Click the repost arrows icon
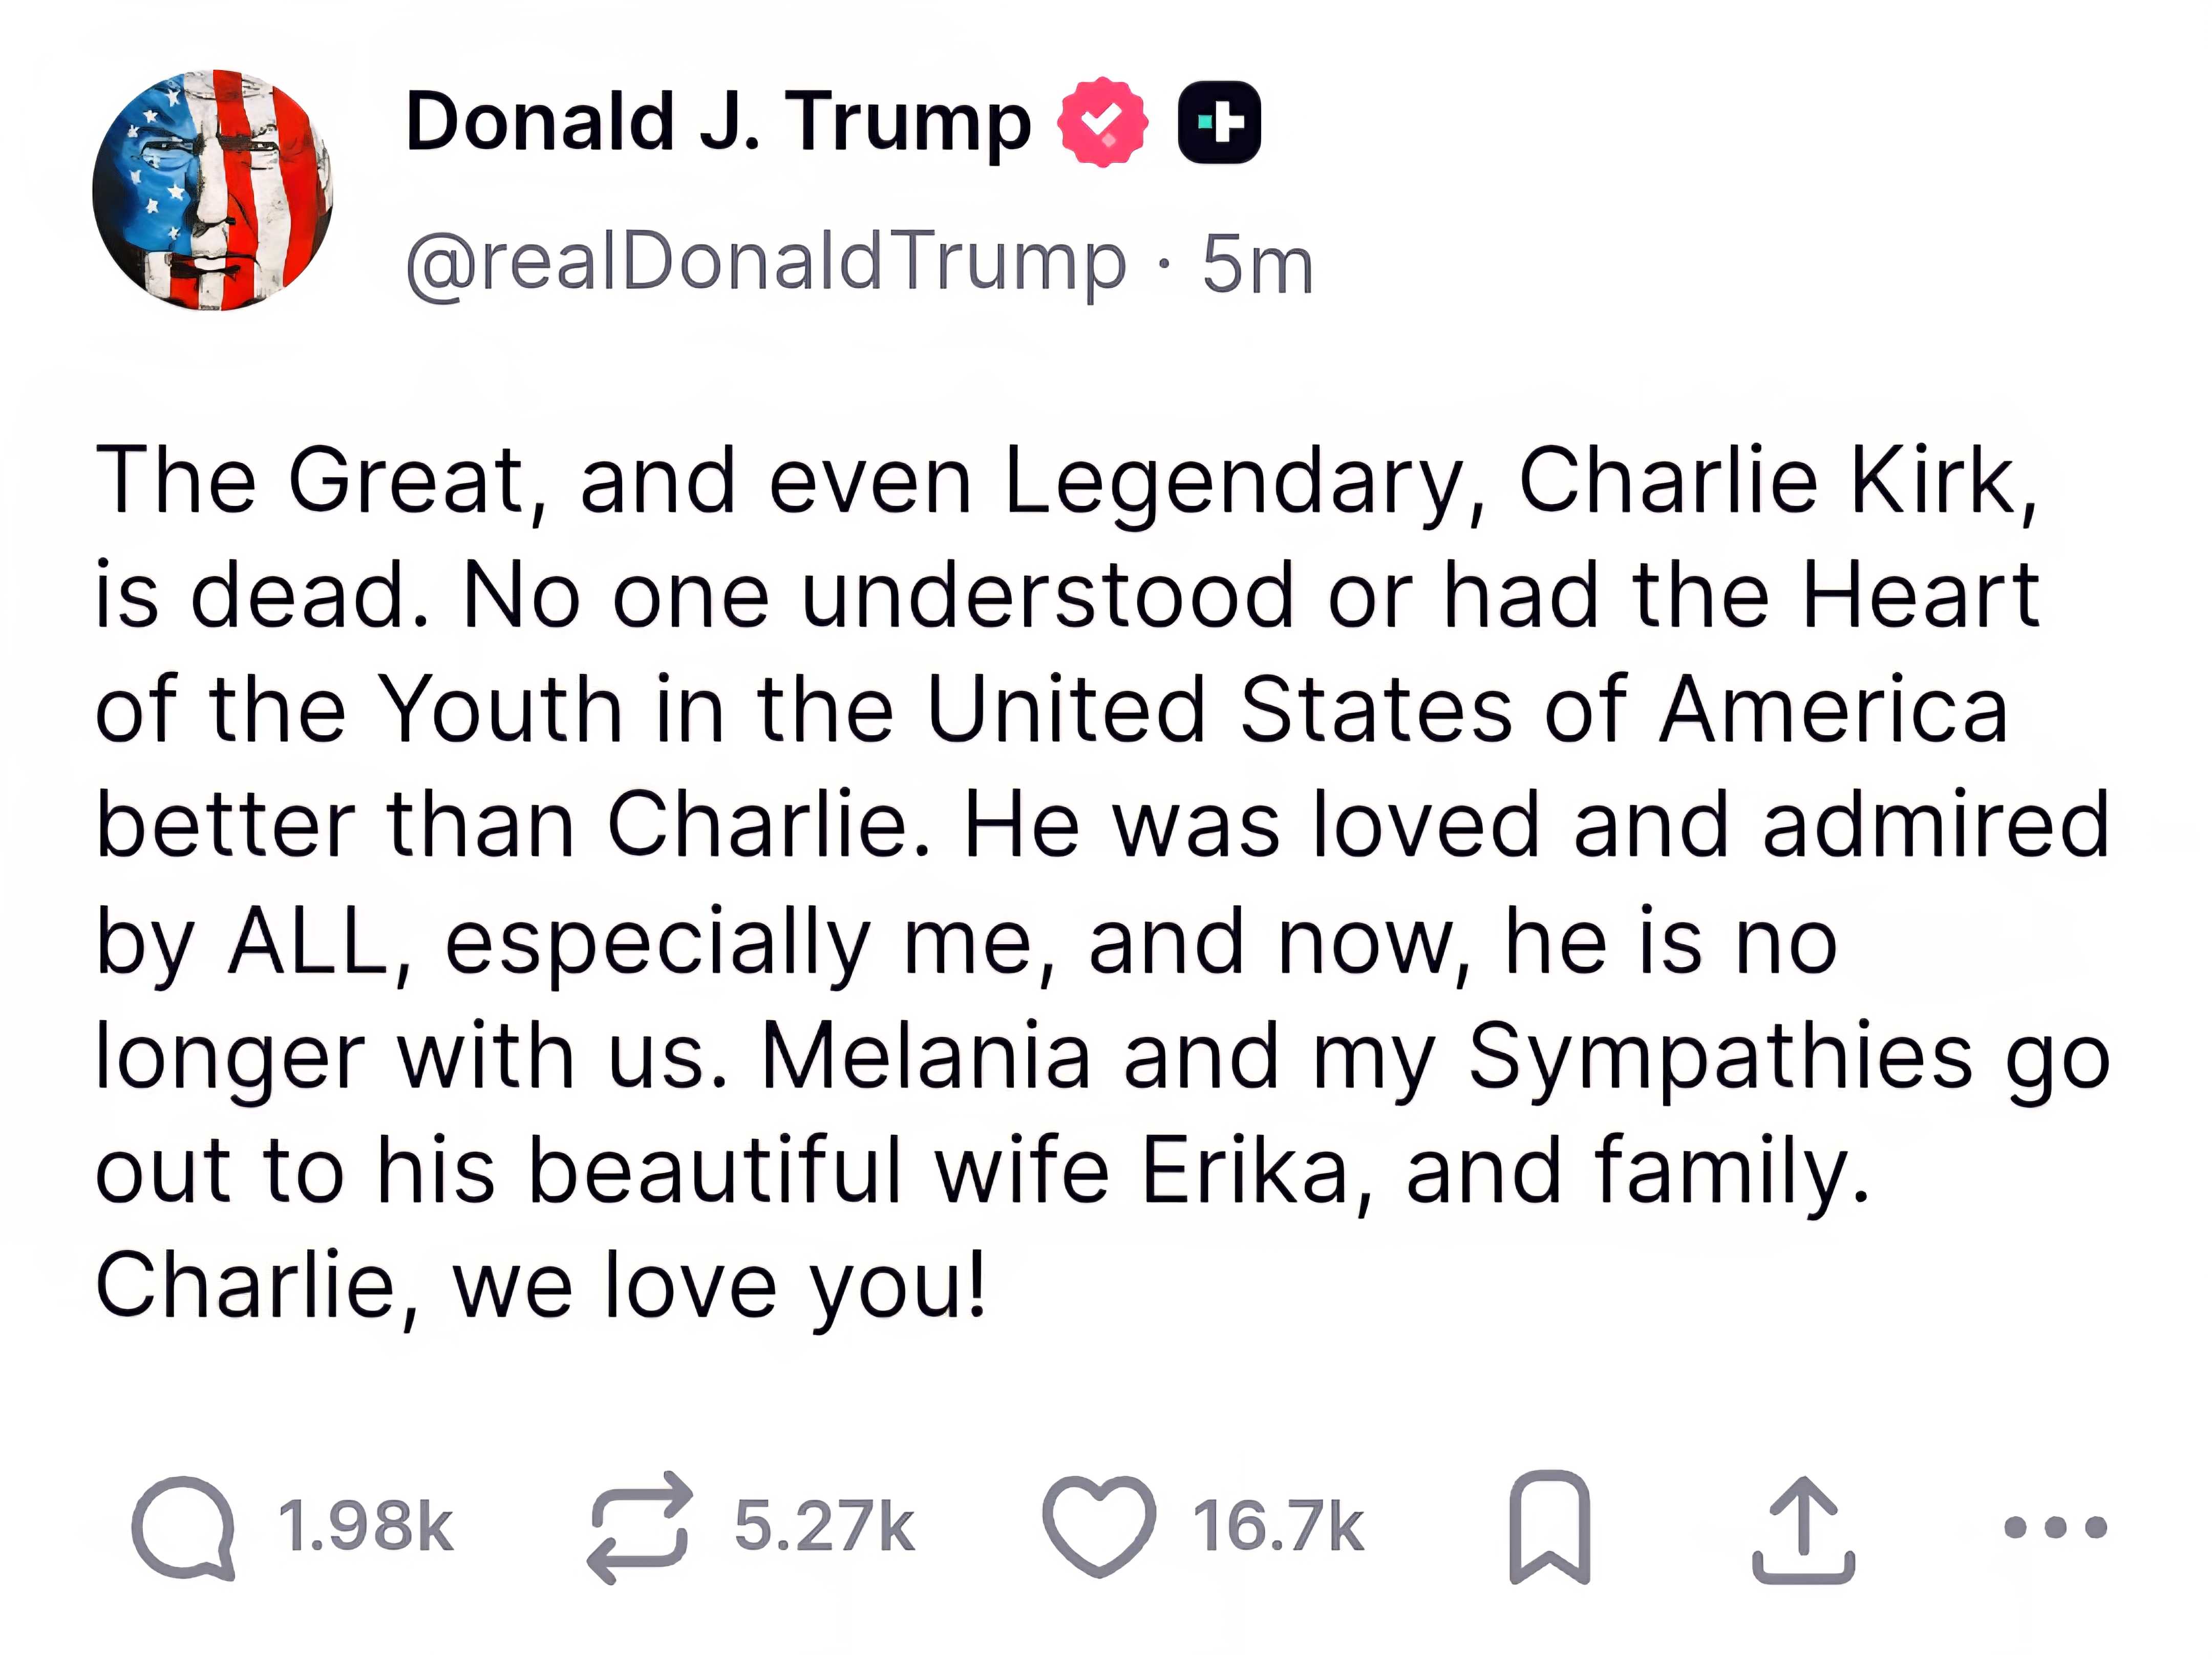Screen dimensions: 2212x1659 click(639, 1527)
